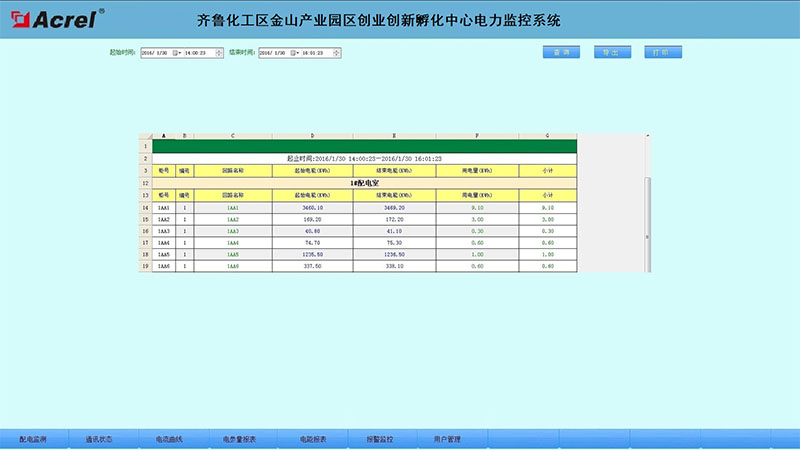
Task: Select row 14 header in spreadsheet
Action: 145,207
